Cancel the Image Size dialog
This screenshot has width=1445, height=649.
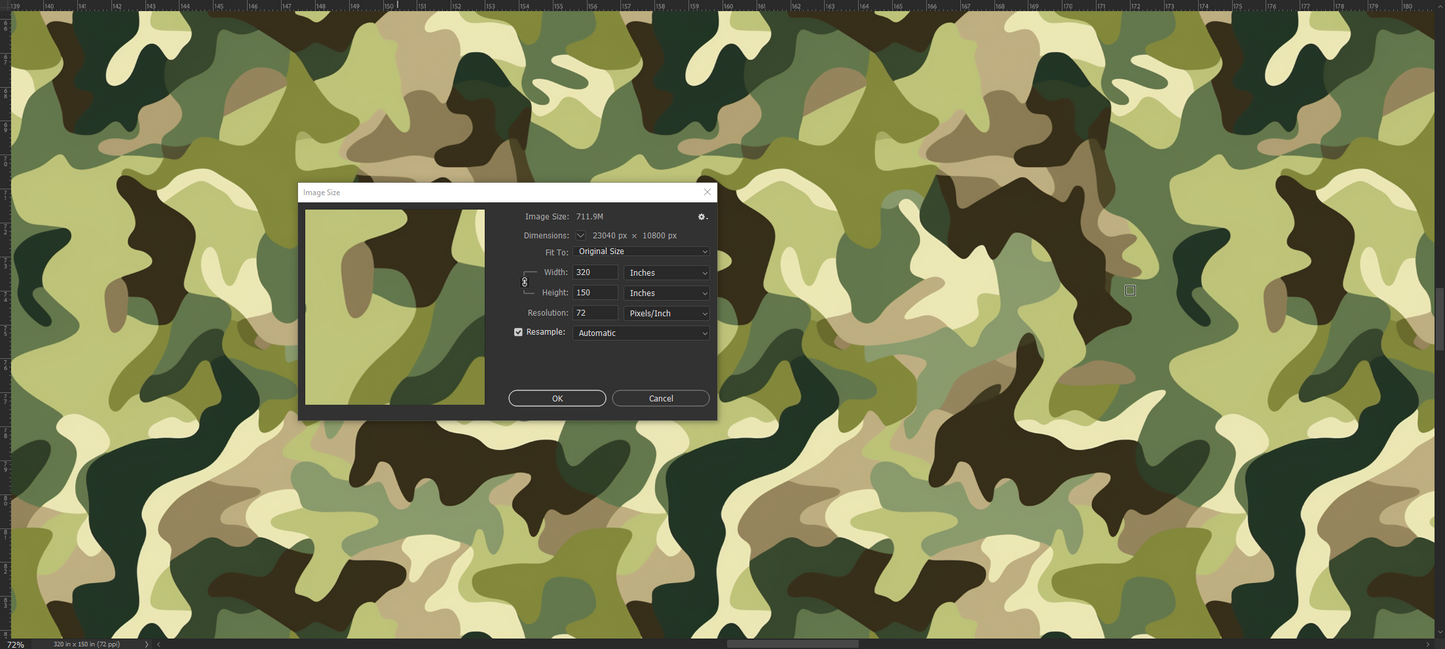(660, 398)
